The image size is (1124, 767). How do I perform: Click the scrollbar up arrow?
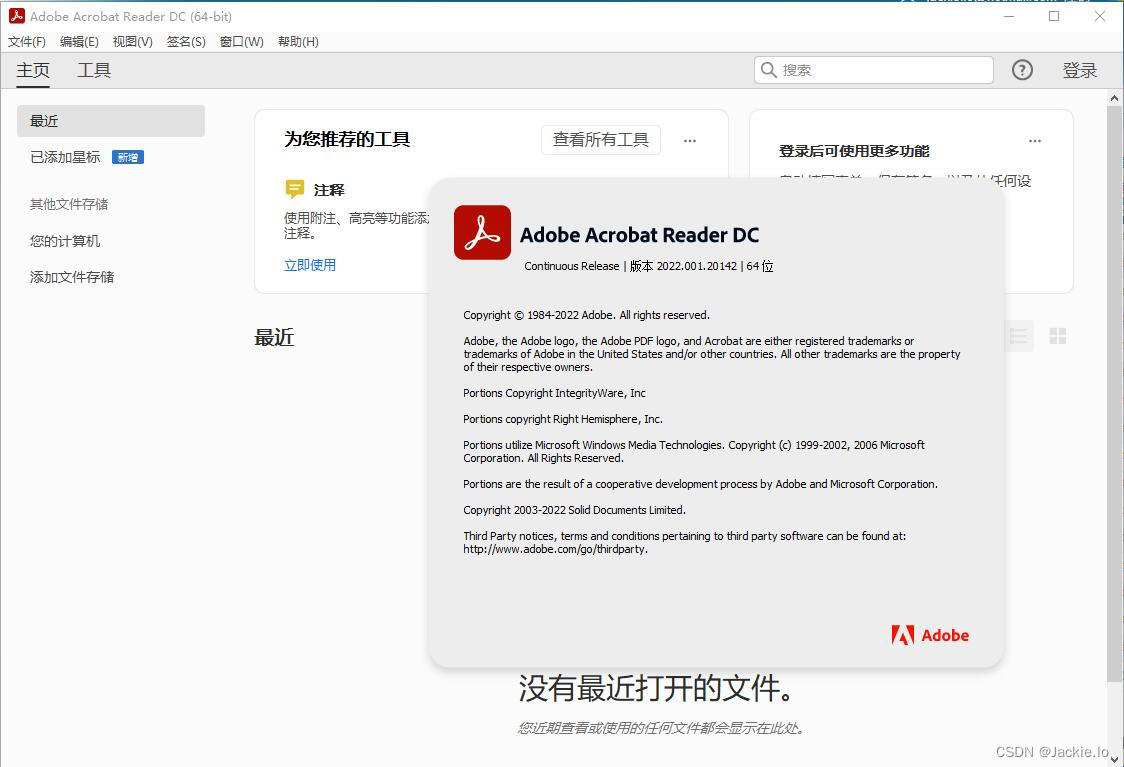pos(1115,97)
